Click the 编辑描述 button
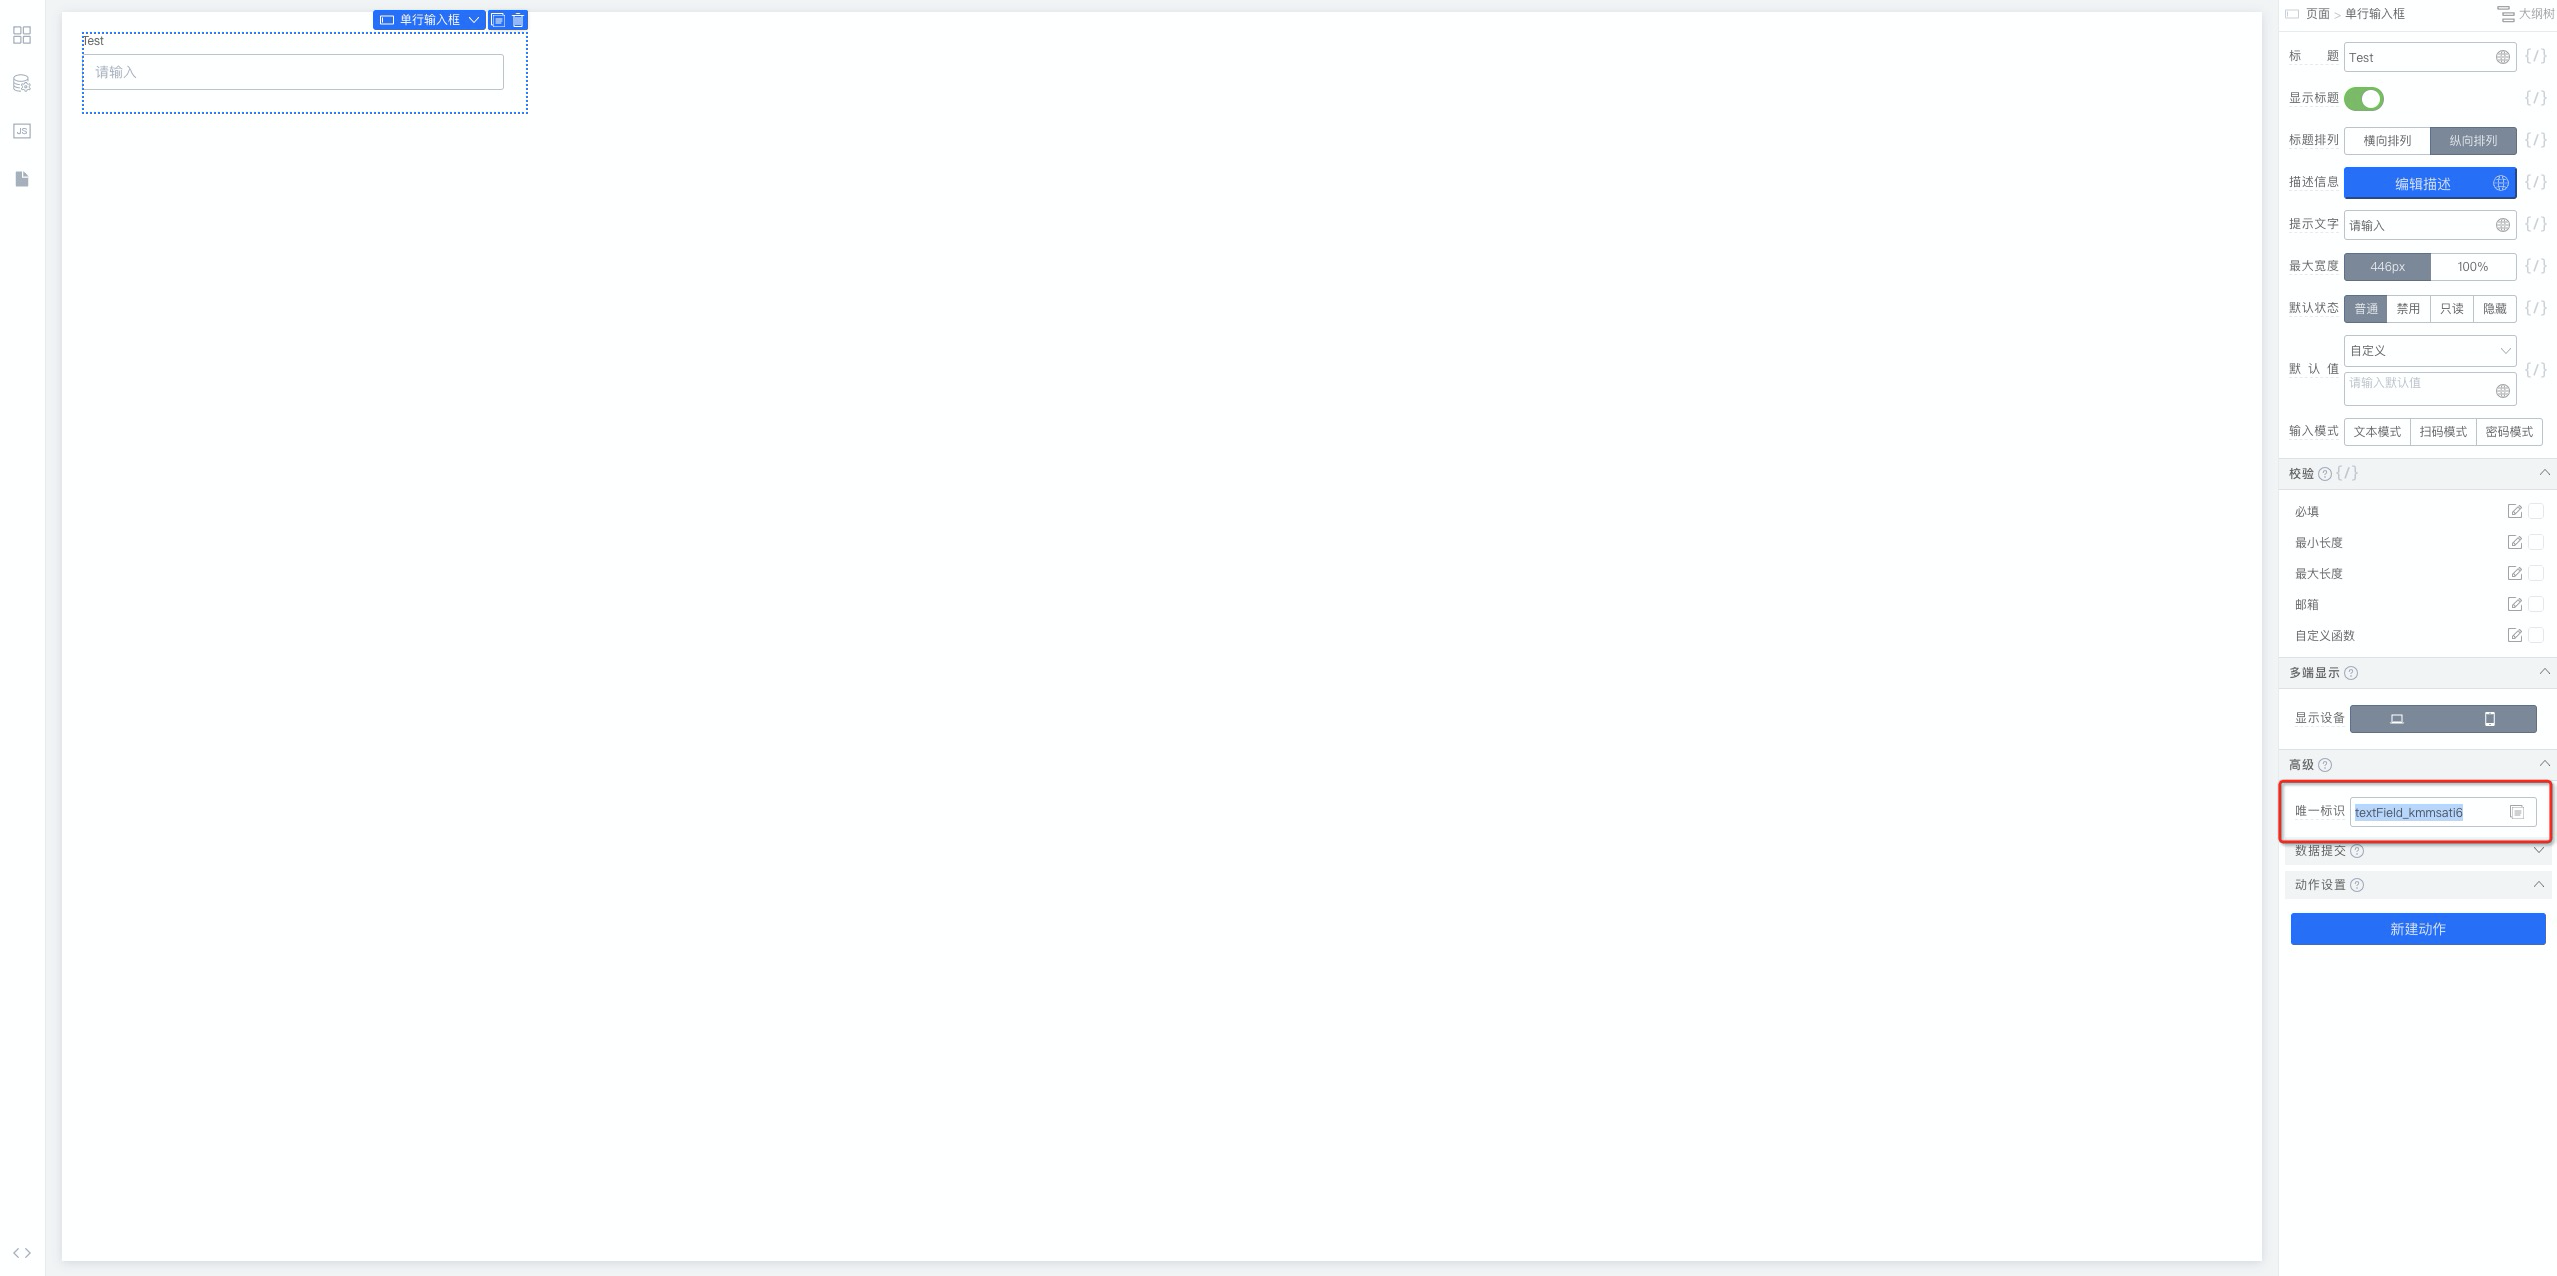 (2421, 184)
